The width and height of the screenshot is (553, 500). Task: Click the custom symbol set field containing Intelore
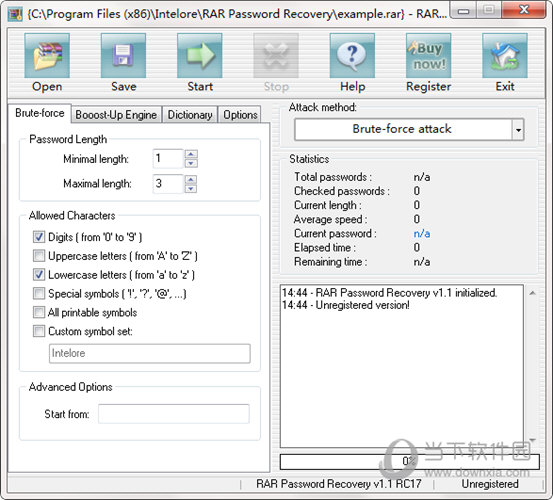pos(150,354)
